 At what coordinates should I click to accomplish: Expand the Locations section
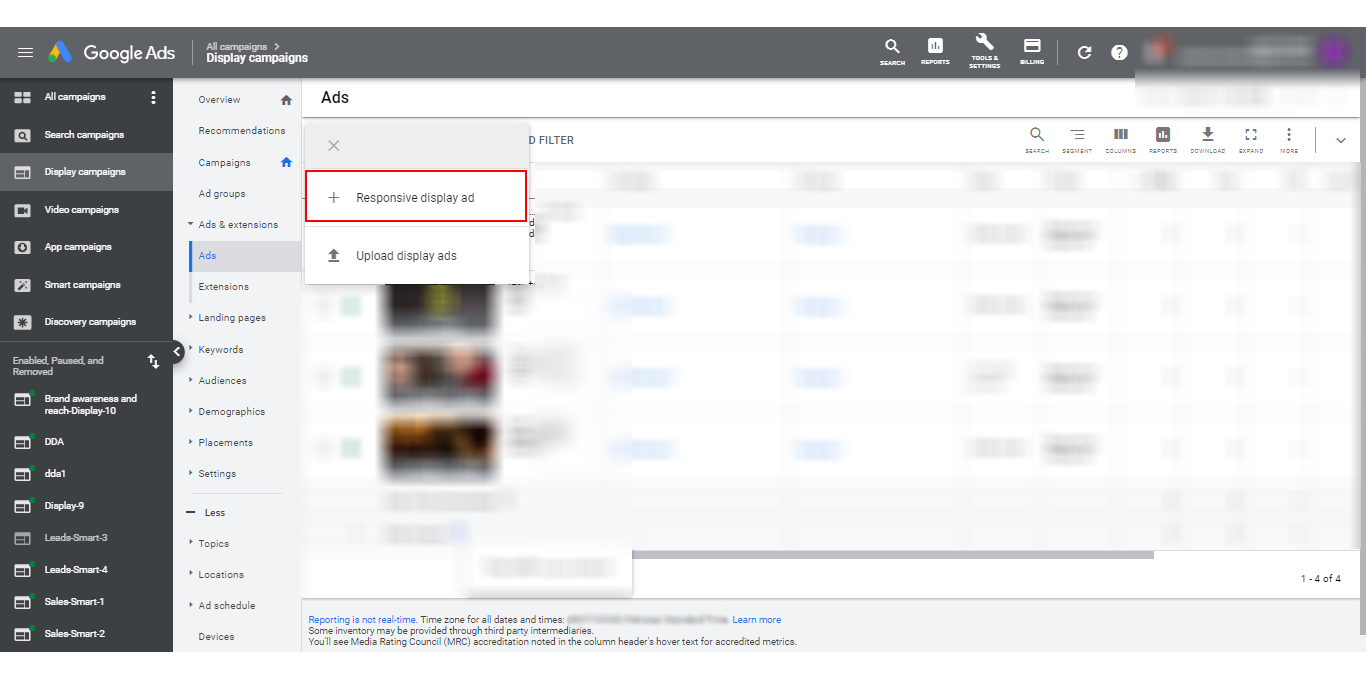coord(220,575)
